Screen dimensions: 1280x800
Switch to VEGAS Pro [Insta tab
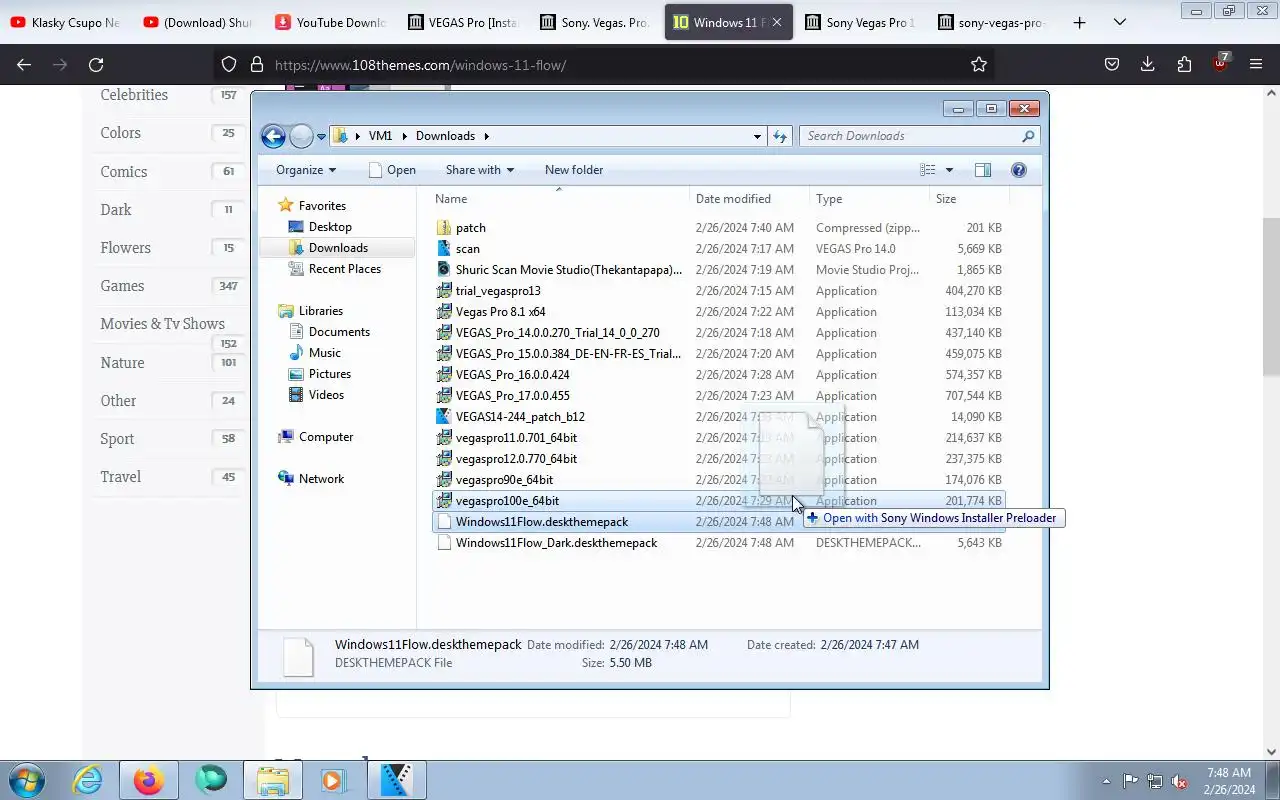[464, 22]
